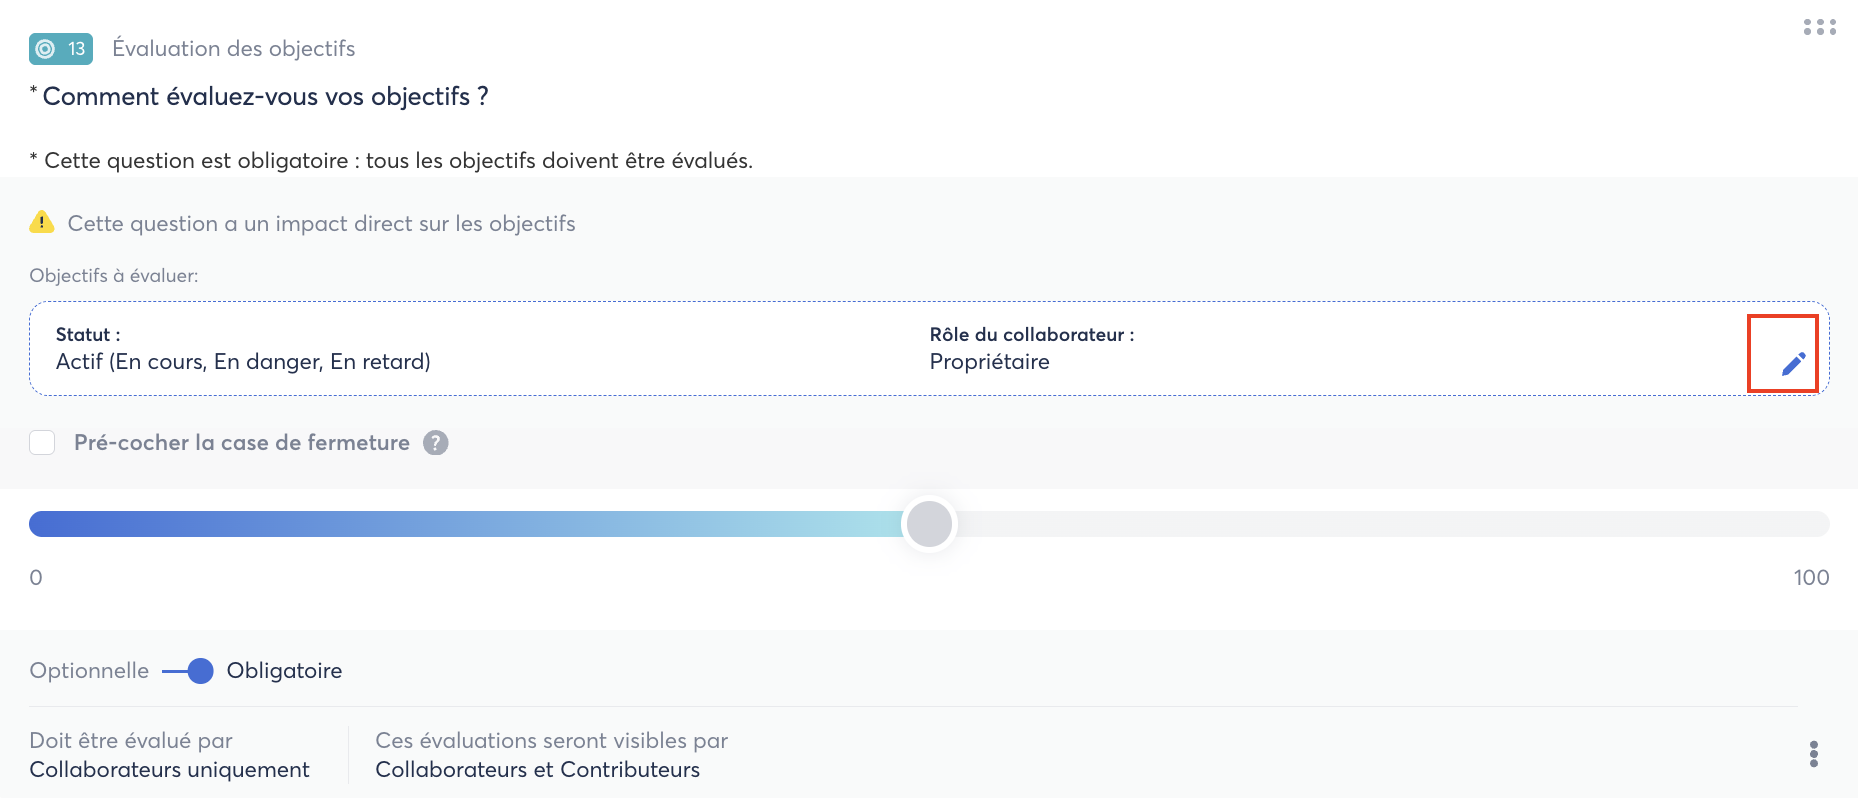
Task: Grab the six-dot drag handle icon
Action: [1819, 27]
